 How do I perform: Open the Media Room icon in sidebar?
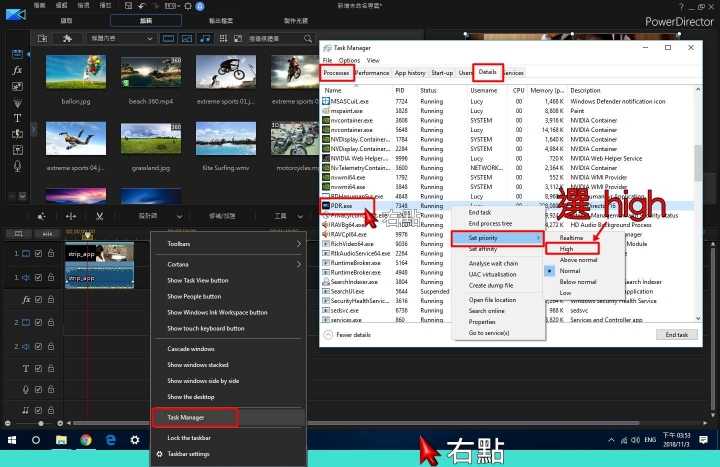[17, 54]
